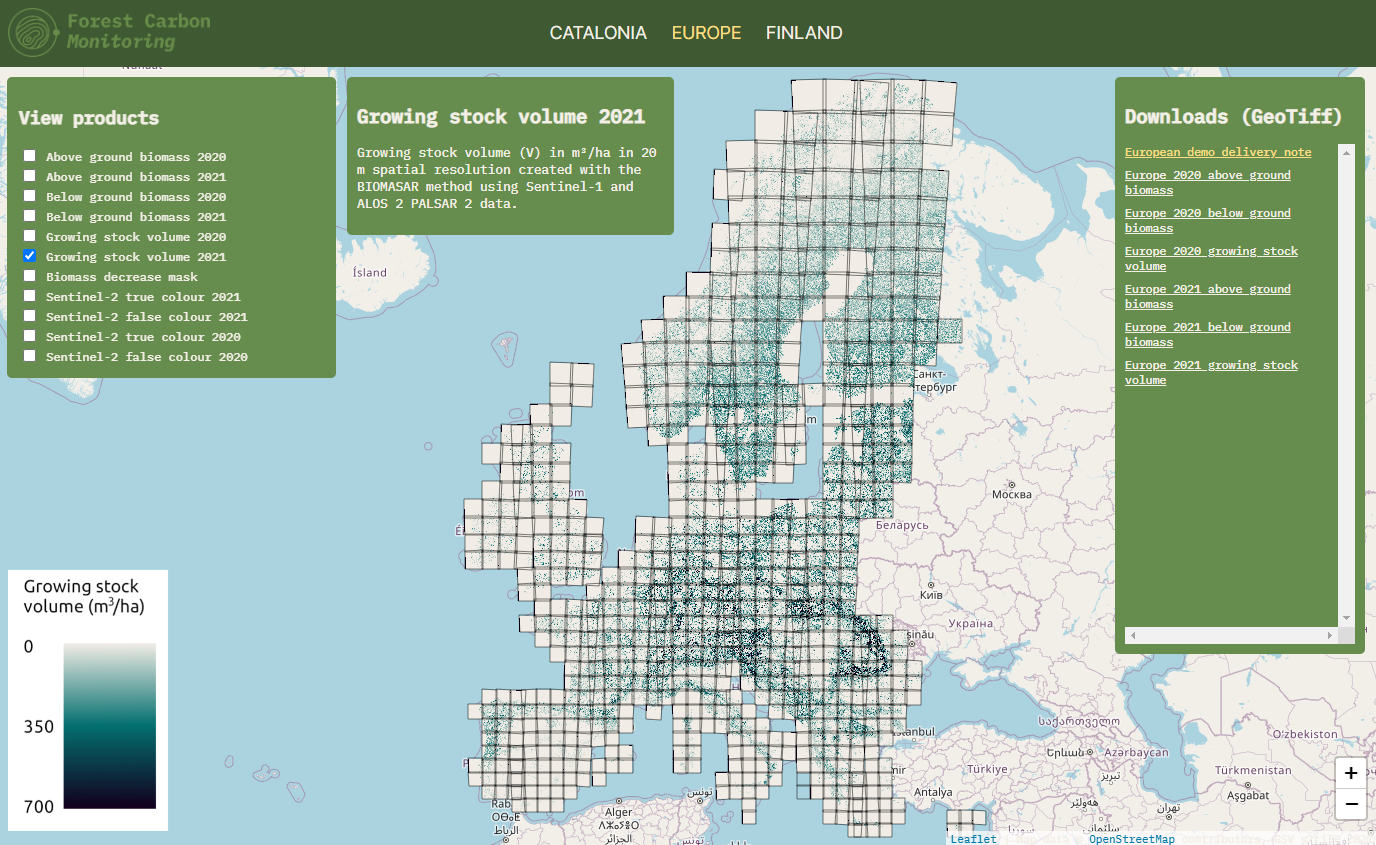The width and height of the screenshot is (1376, 845).
Task: Click the left arrow on the Downloads scrollbar
Action: tap(1131, 635)
